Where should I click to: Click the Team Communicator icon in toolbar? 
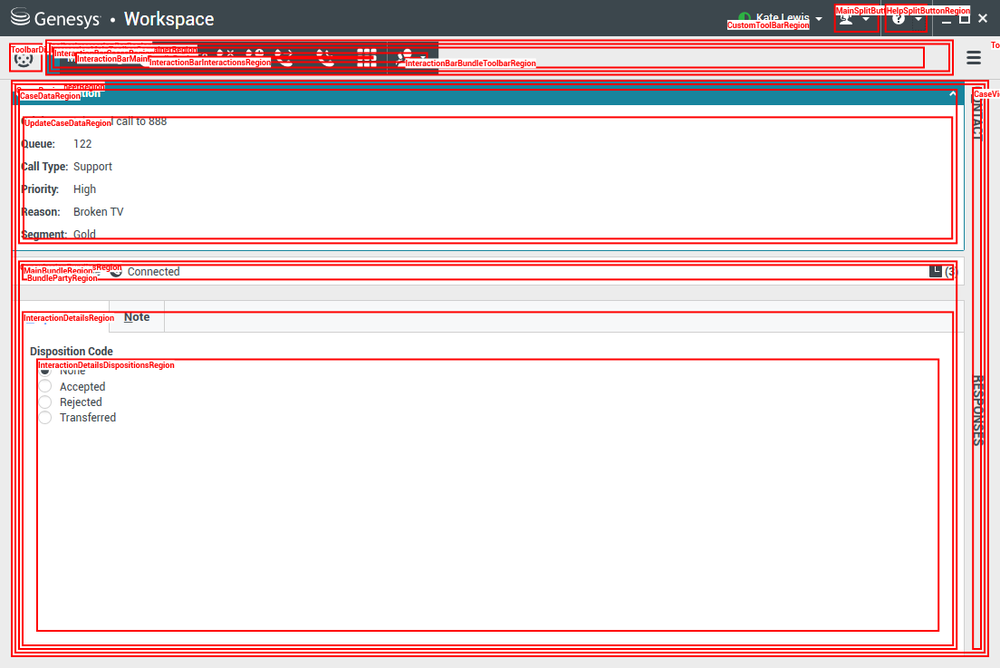(x=24, y=59)
